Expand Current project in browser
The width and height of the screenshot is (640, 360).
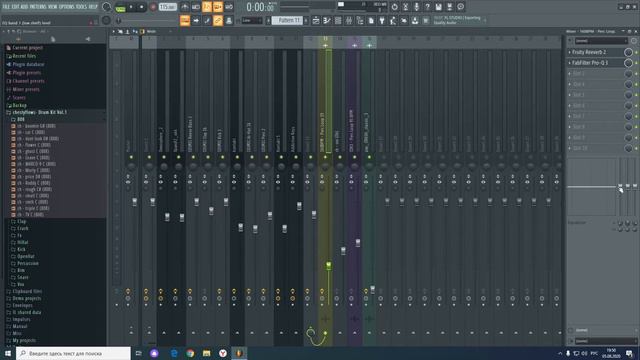(27, 48)
